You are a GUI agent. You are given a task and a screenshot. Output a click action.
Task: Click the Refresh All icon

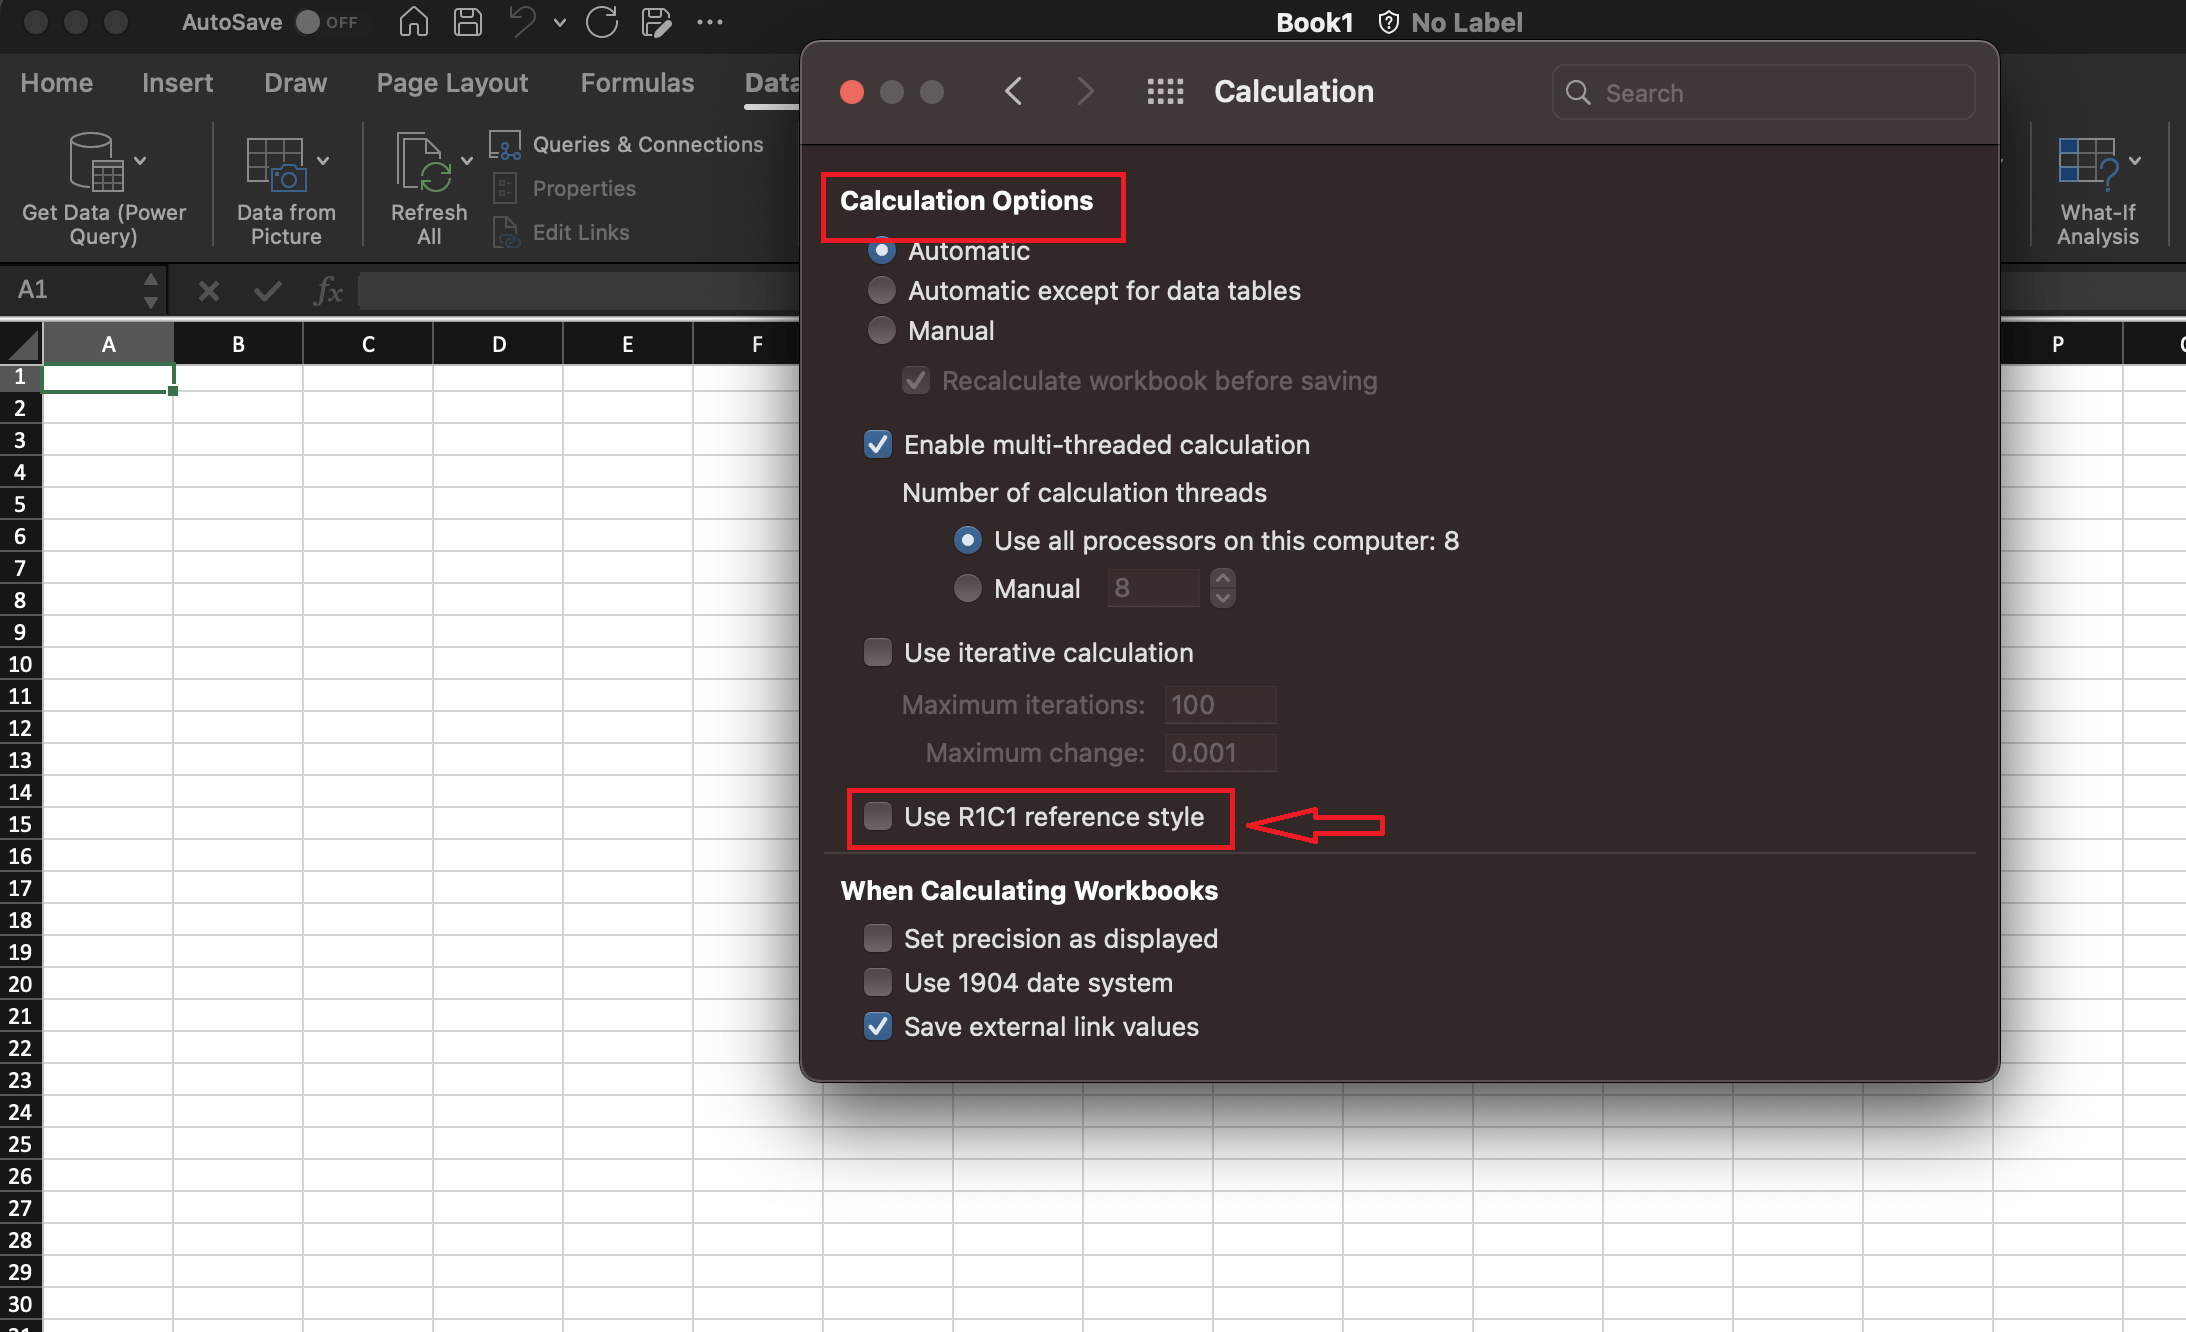point(424,162)
